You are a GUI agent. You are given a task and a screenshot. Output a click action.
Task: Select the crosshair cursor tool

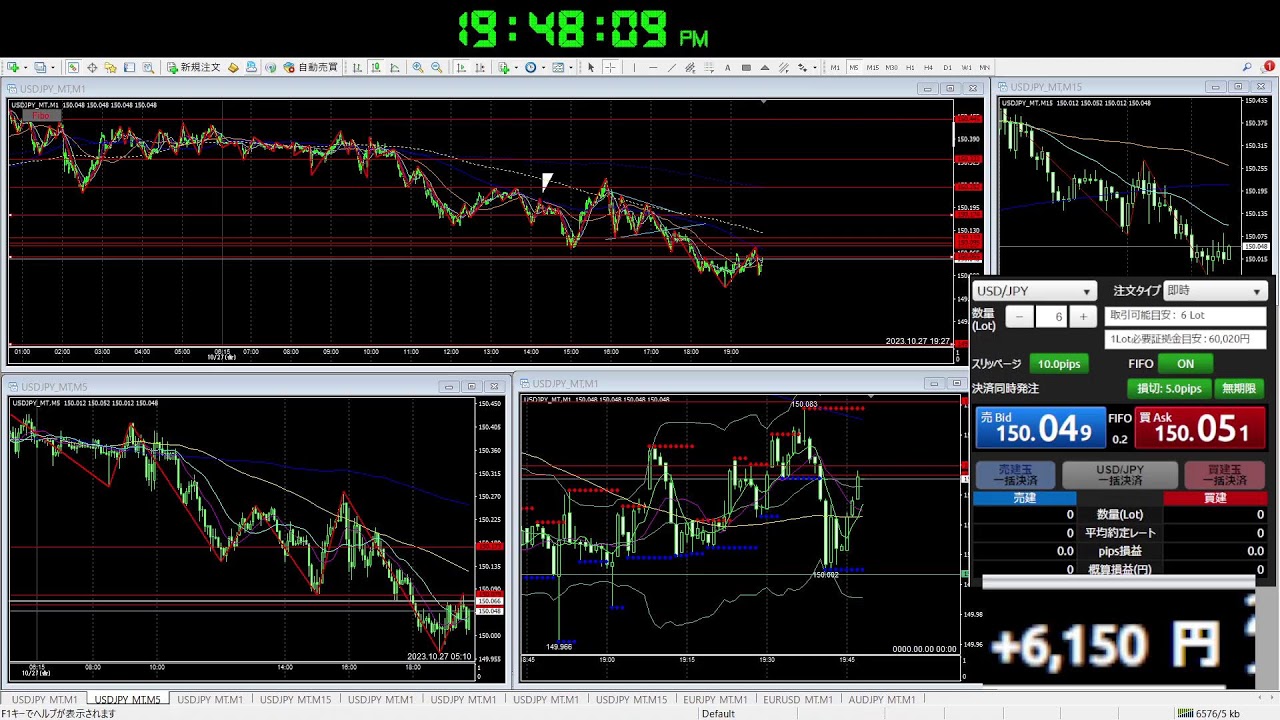(x=609, y=68)
